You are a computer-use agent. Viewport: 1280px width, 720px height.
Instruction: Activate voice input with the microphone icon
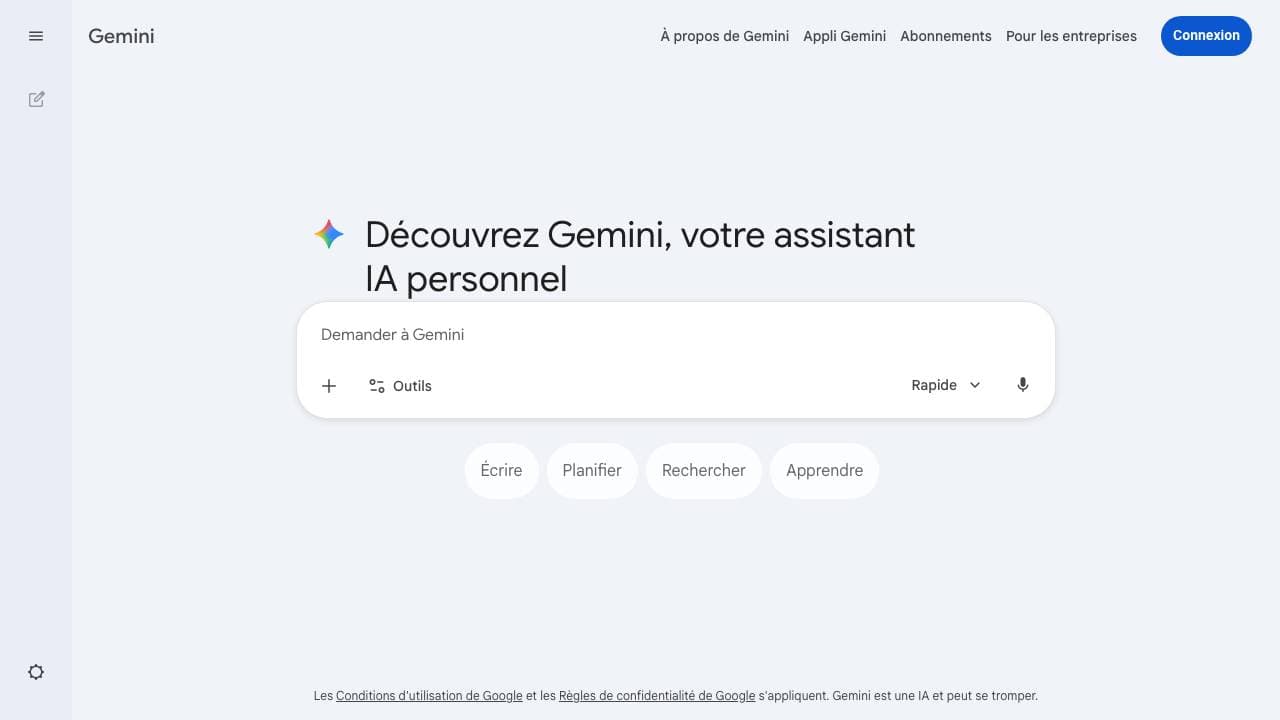pyautogui.click(x=1022, y=384)
